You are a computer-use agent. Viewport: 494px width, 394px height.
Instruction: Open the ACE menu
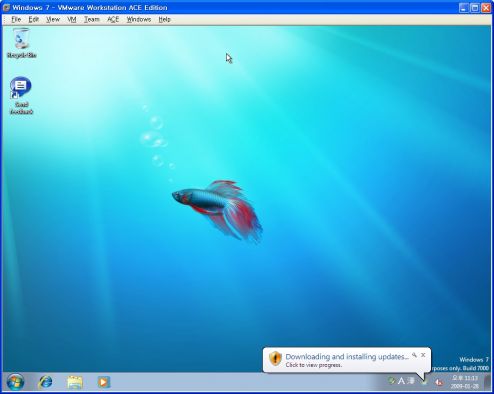click(x=113, y=19)
